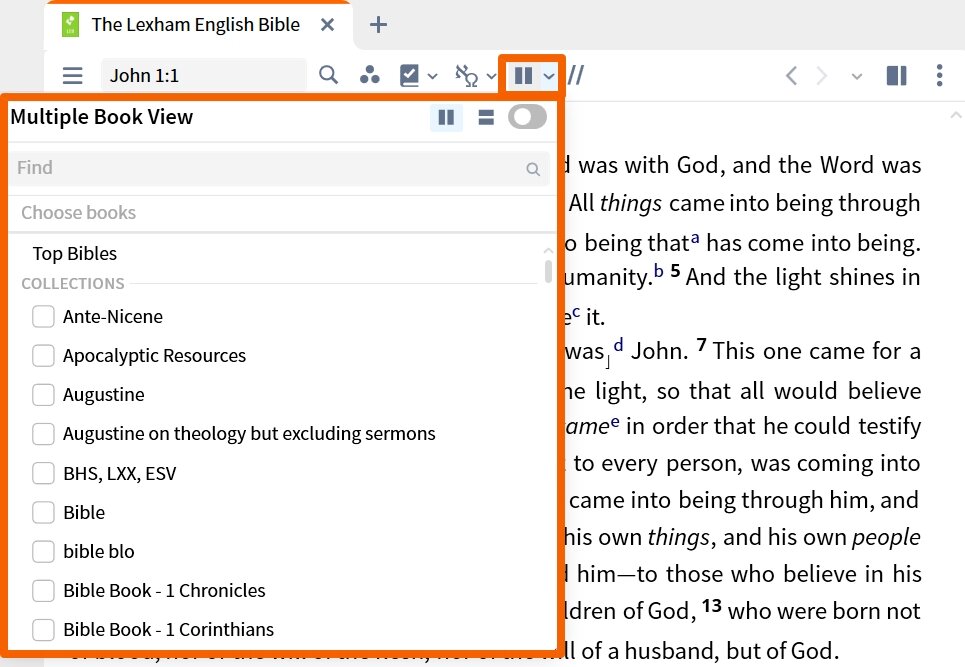Image resolution: width=965 pixels, height=667 pixels.
Task: Click the Choose books field
Action: pyautogui.click(x=282, y=213)
